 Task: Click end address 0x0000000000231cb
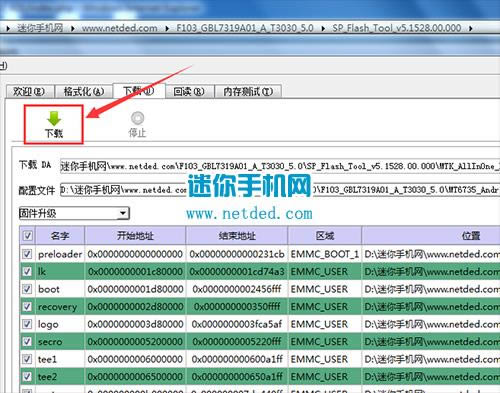pos(237,254)
